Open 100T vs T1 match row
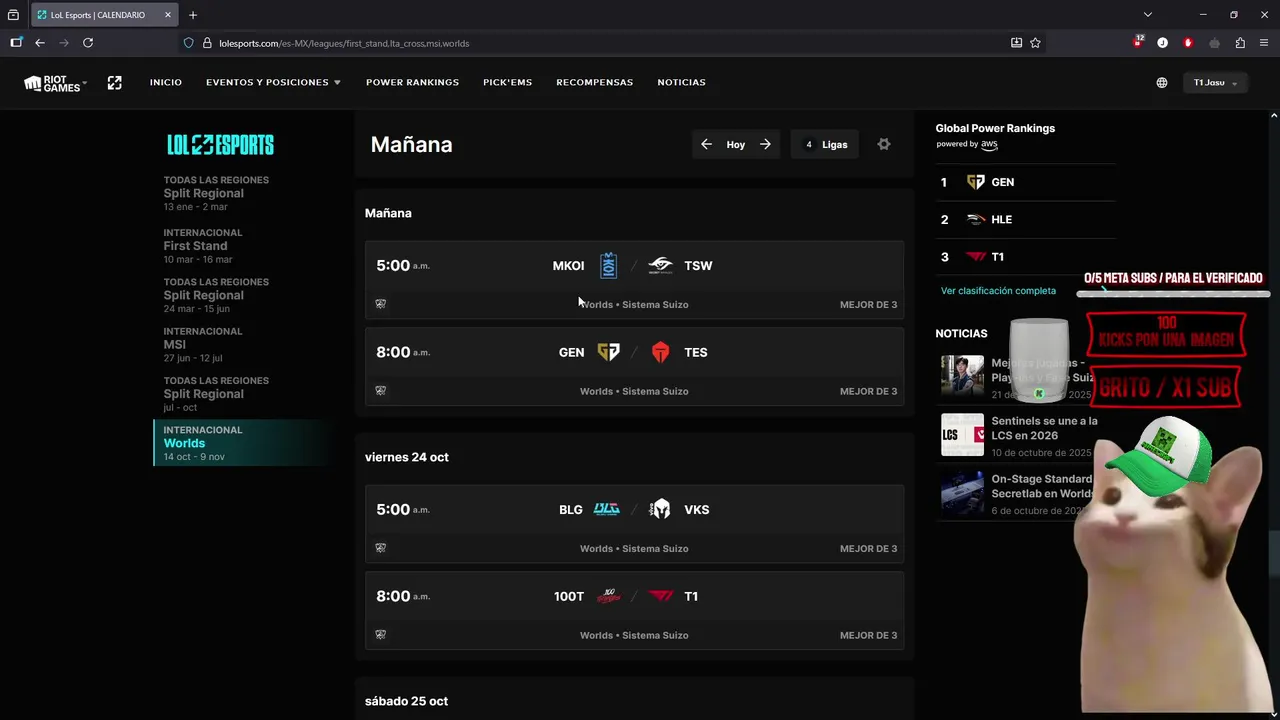Viewport: 1280px width, 720px height. click(634, 610)
